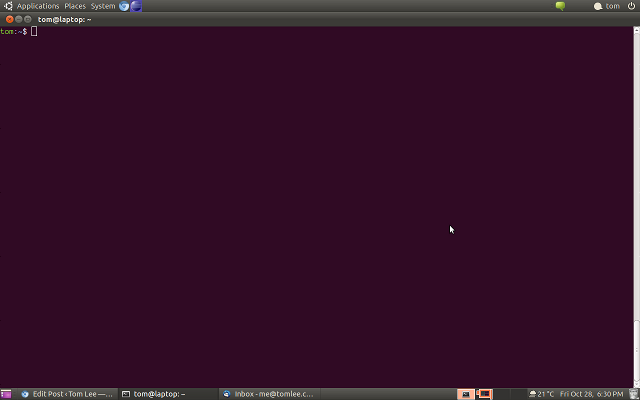
Task: Maximize the terminal window
Action: [x=28, y=19]
